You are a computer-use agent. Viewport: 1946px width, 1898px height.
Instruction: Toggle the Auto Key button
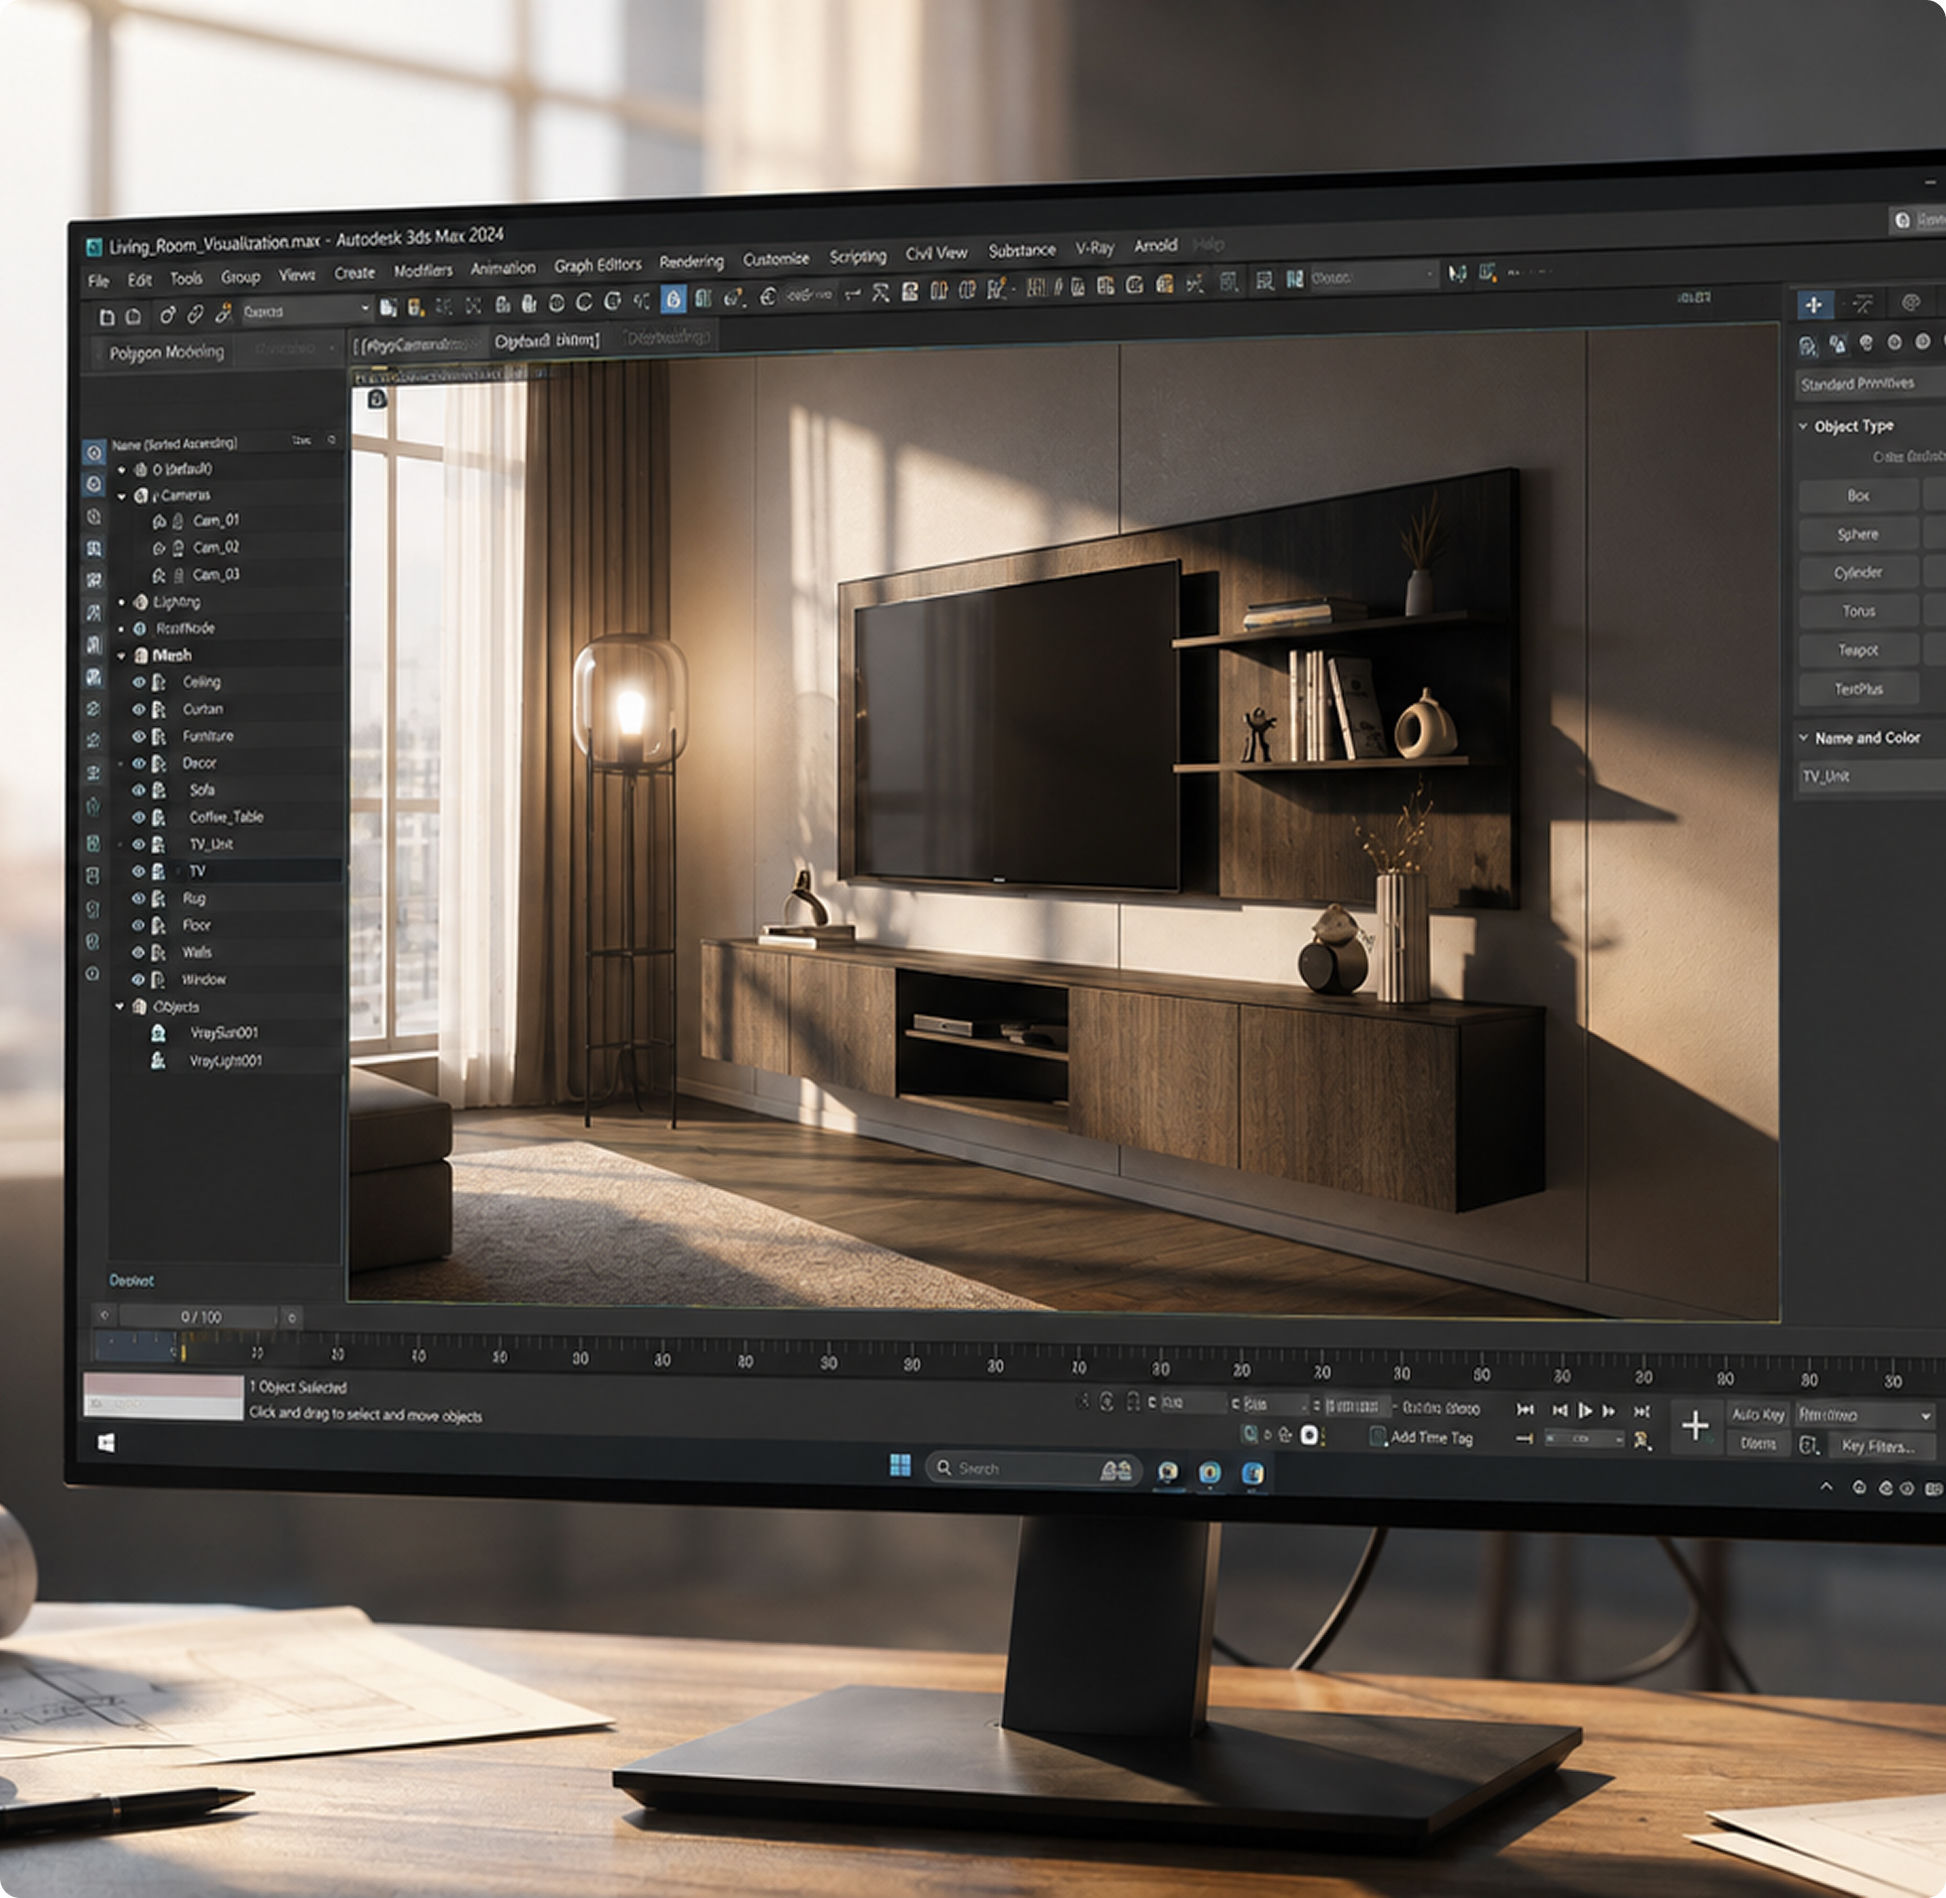coord(1758,1414)
